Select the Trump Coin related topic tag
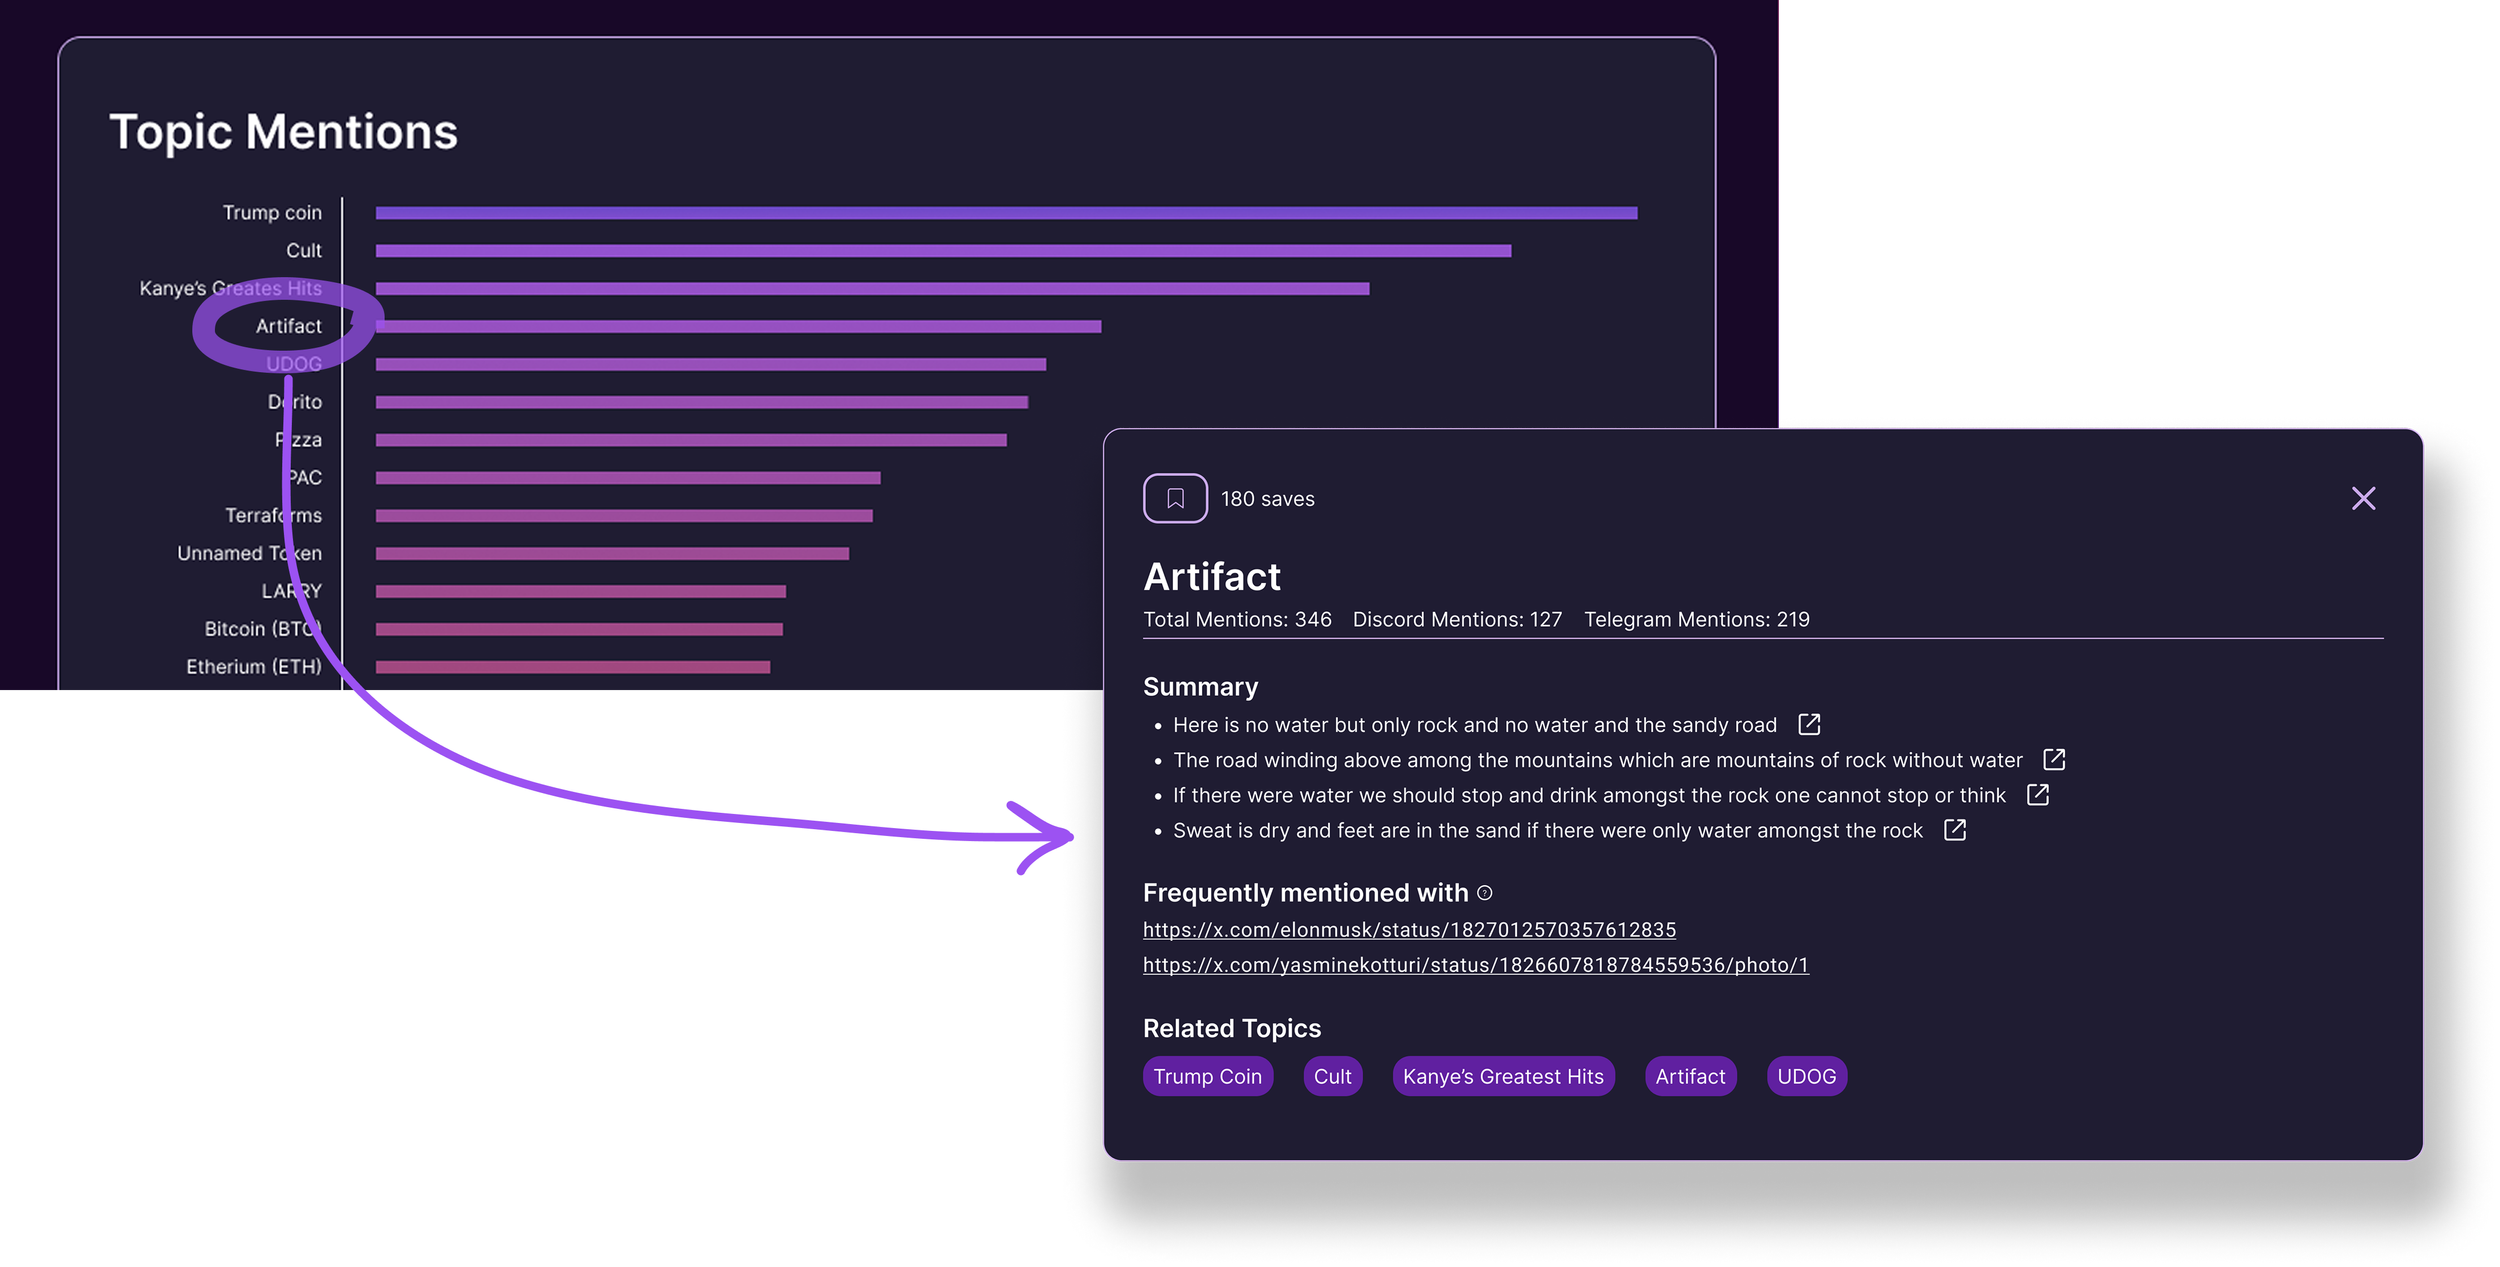The height and width of the screenshot is (1267, 2500). 1207,1076
